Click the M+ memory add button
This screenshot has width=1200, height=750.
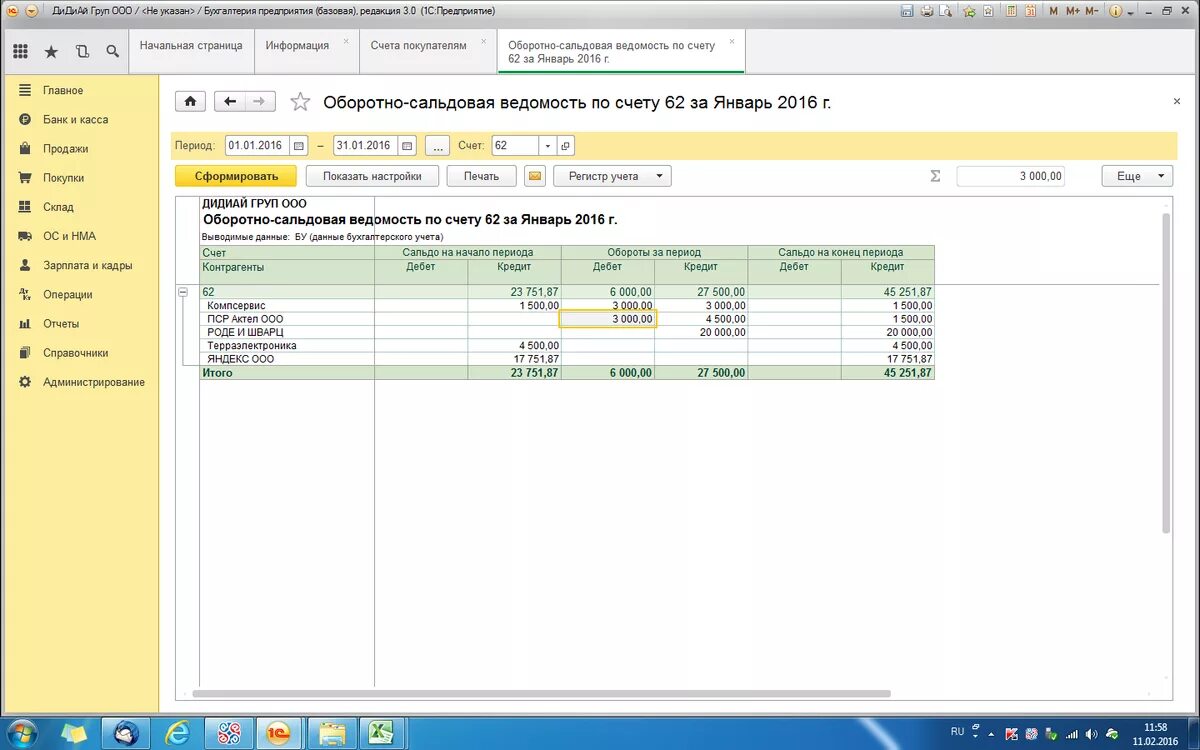(x=1073, y=11)
